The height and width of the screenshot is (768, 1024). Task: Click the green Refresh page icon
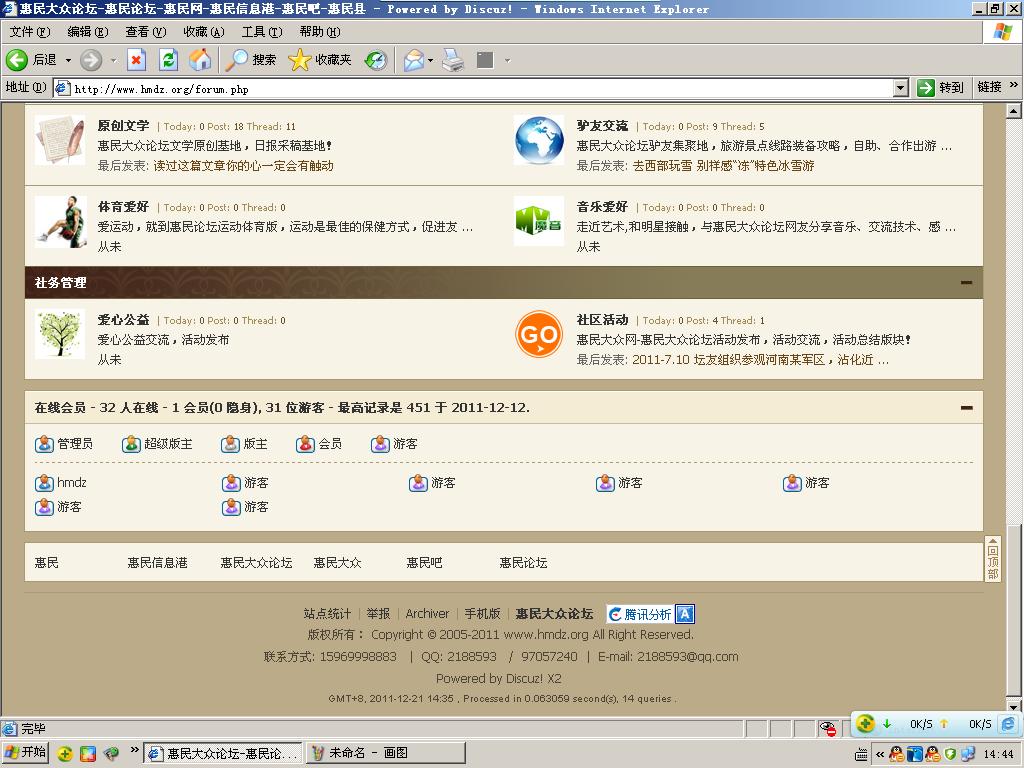168,60
